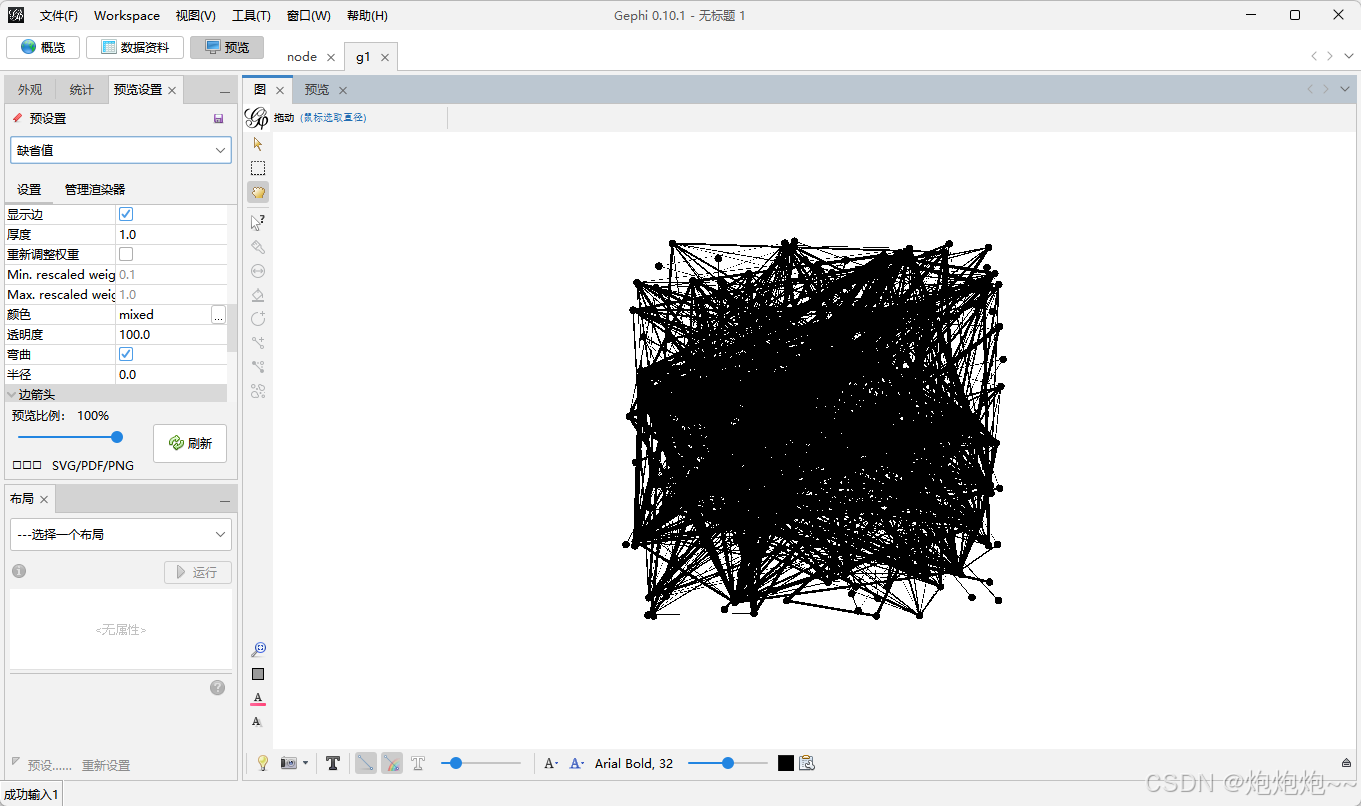Open the 外观 appearance tab
Viewport: 1361px width, 806px height.
coord(30,89)
